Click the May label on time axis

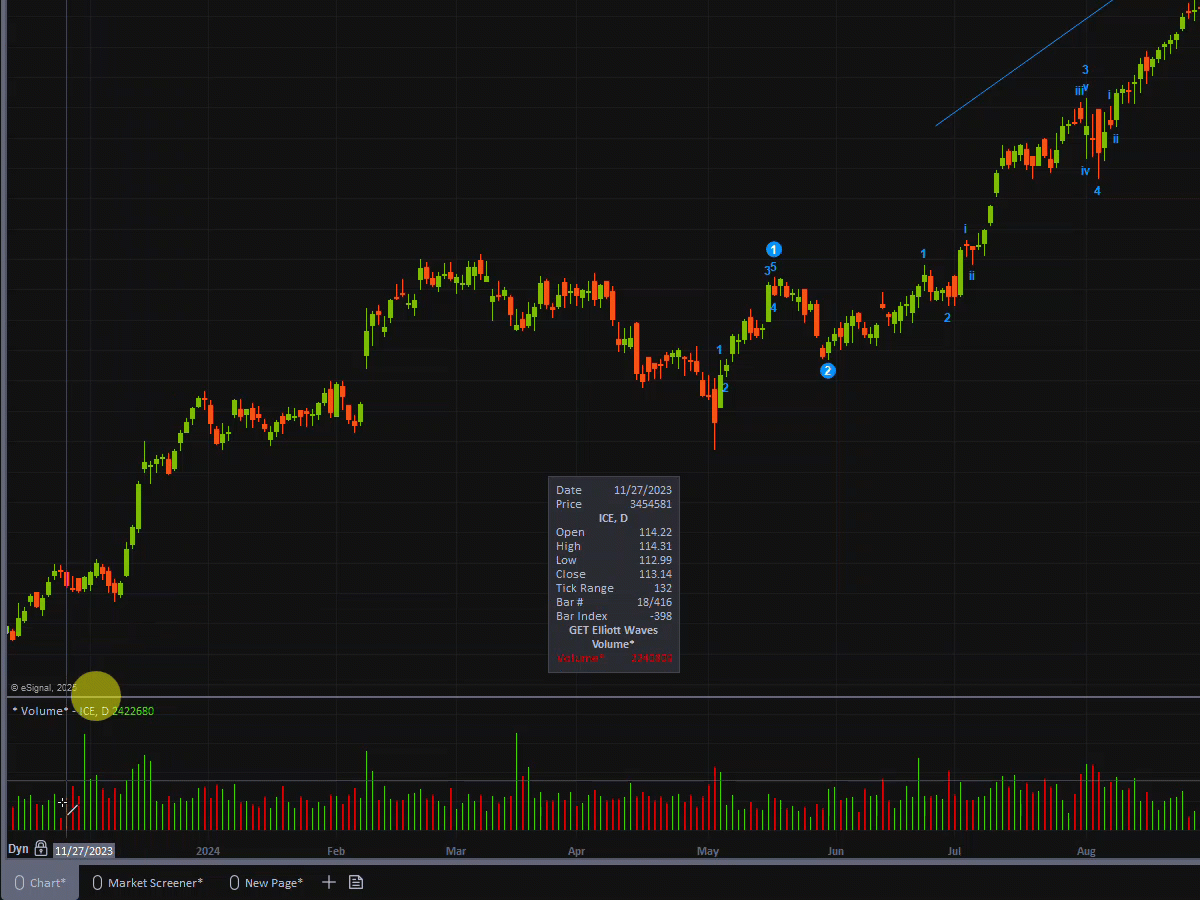point(708,852)
